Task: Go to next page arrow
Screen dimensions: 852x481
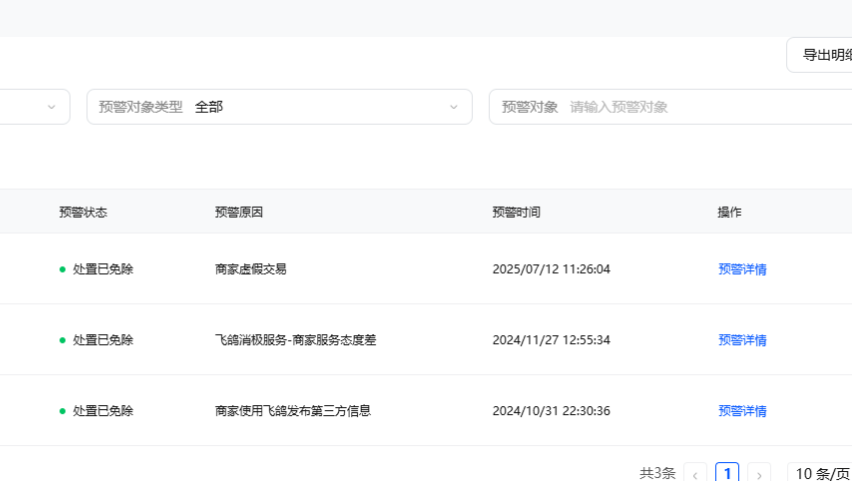Action: click(x=759, y=473)
